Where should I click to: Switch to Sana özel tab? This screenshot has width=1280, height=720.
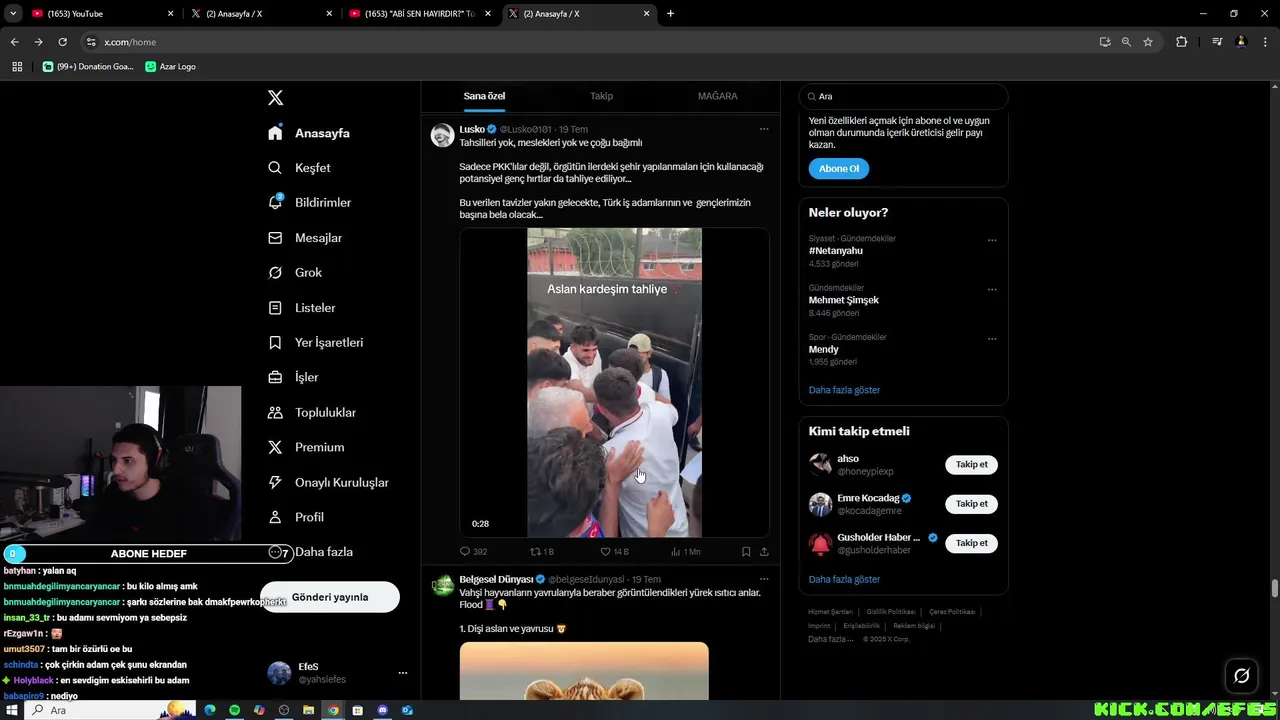tap(484, 96)
